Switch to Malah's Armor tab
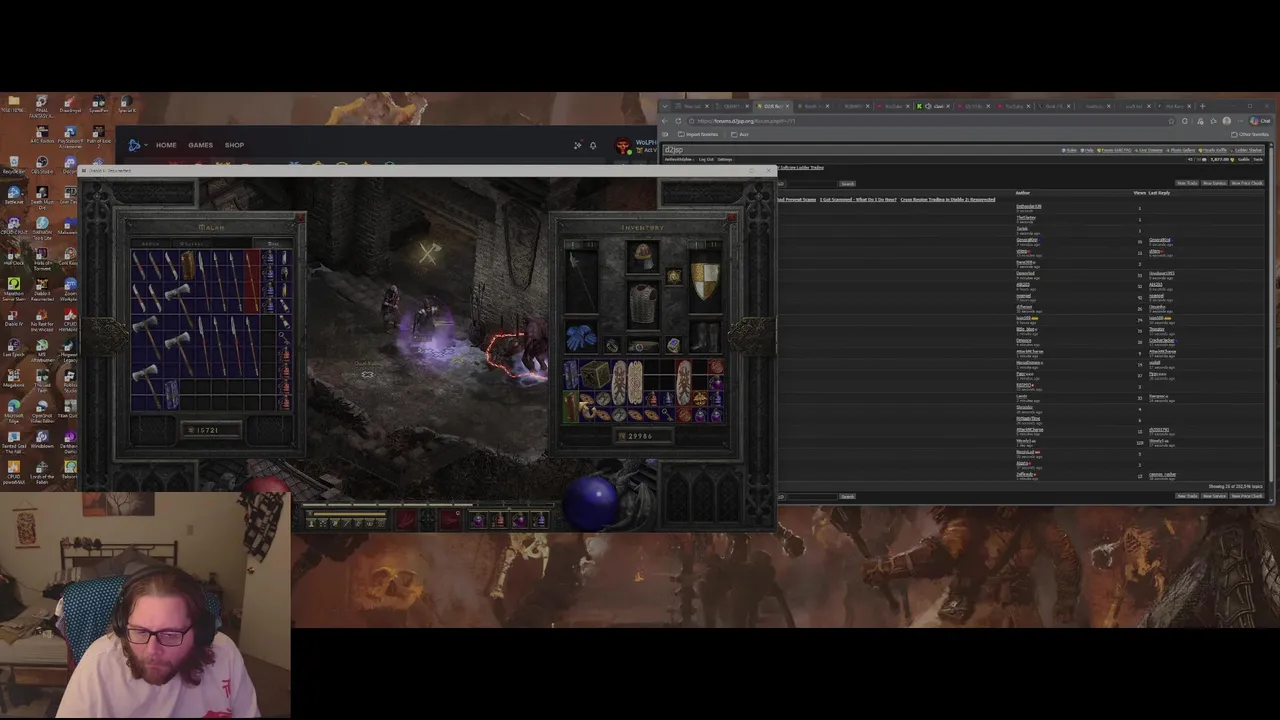Viewport: 1280px width, 720px height. (151, 243)
